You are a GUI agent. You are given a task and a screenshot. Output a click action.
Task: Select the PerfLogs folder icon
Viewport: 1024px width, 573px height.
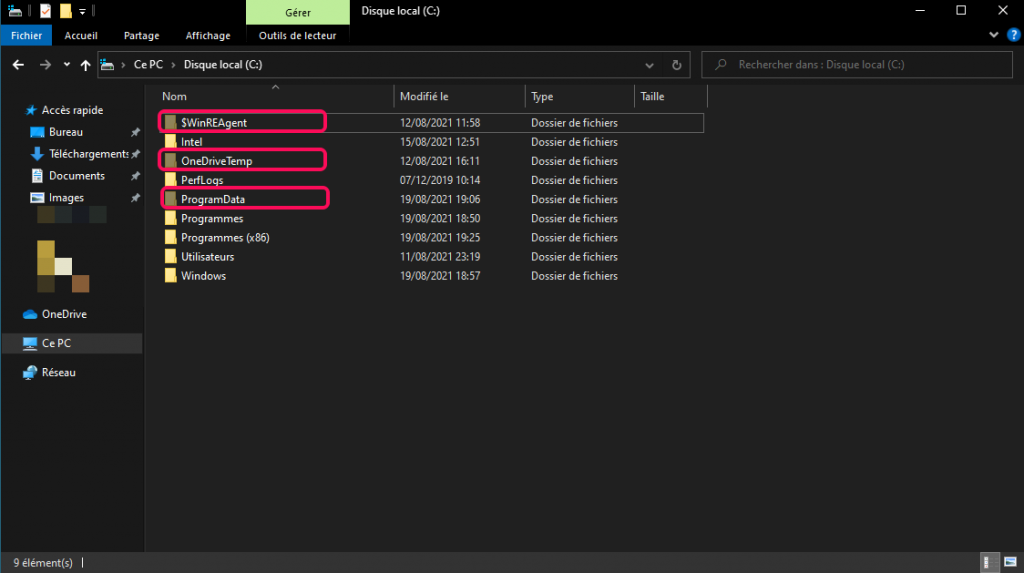coord(170,180)
